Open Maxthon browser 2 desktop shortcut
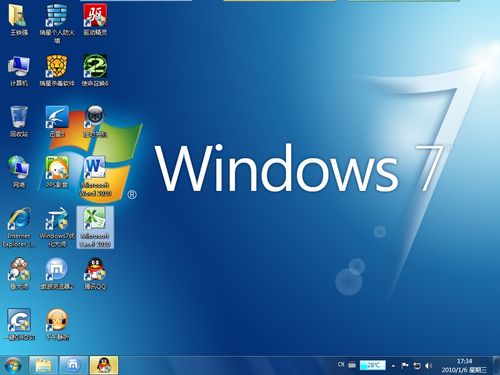This screenshot has width=500, height=375. (57, 274)
